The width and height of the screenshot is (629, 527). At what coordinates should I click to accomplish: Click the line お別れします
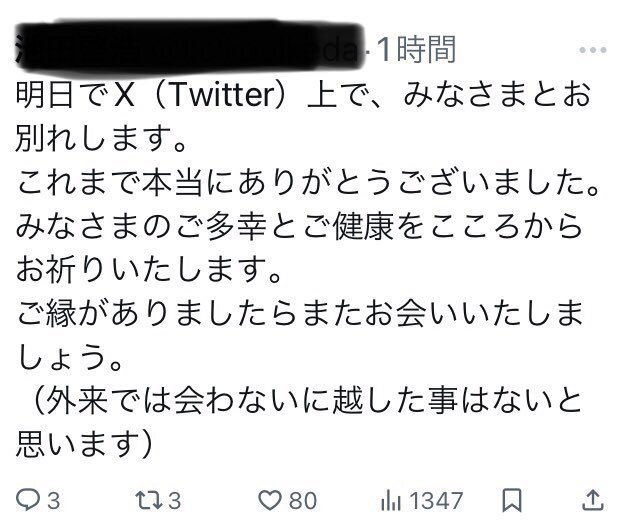point(101,138)
